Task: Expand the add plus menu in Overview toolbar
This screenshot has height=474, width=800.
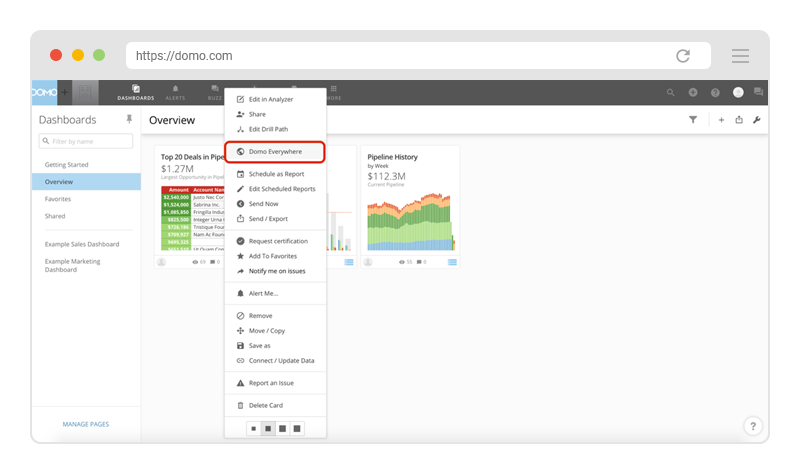Action: [x=721, y=120]
